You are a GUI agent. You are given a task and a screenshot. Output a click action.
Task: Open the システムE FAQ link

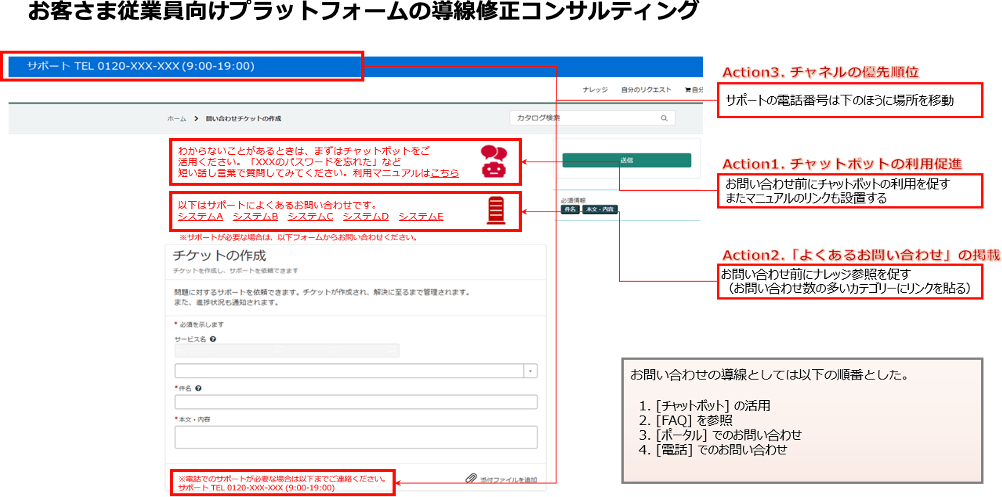[420, 217]
